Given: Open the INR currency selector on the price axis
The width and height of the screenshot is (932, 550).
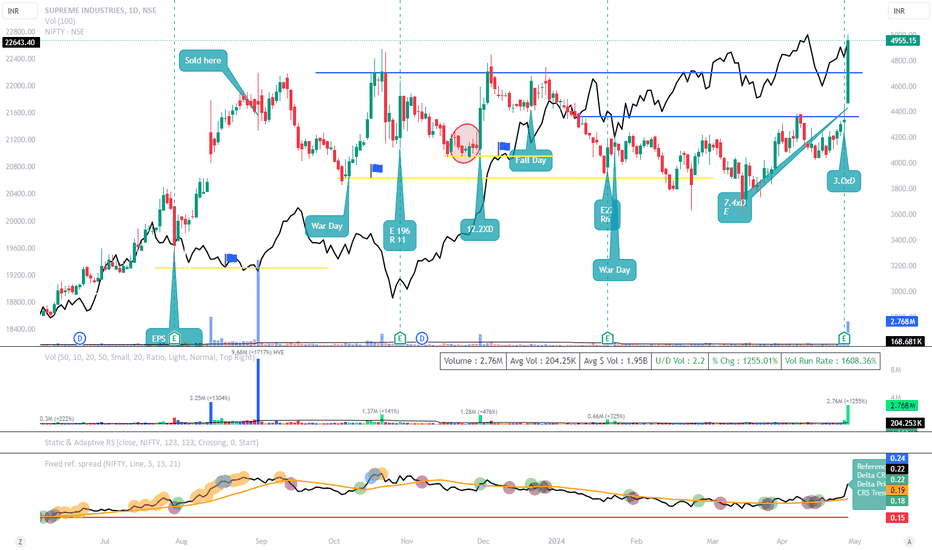Looking at the screenshot, I should tap(906, 11).
